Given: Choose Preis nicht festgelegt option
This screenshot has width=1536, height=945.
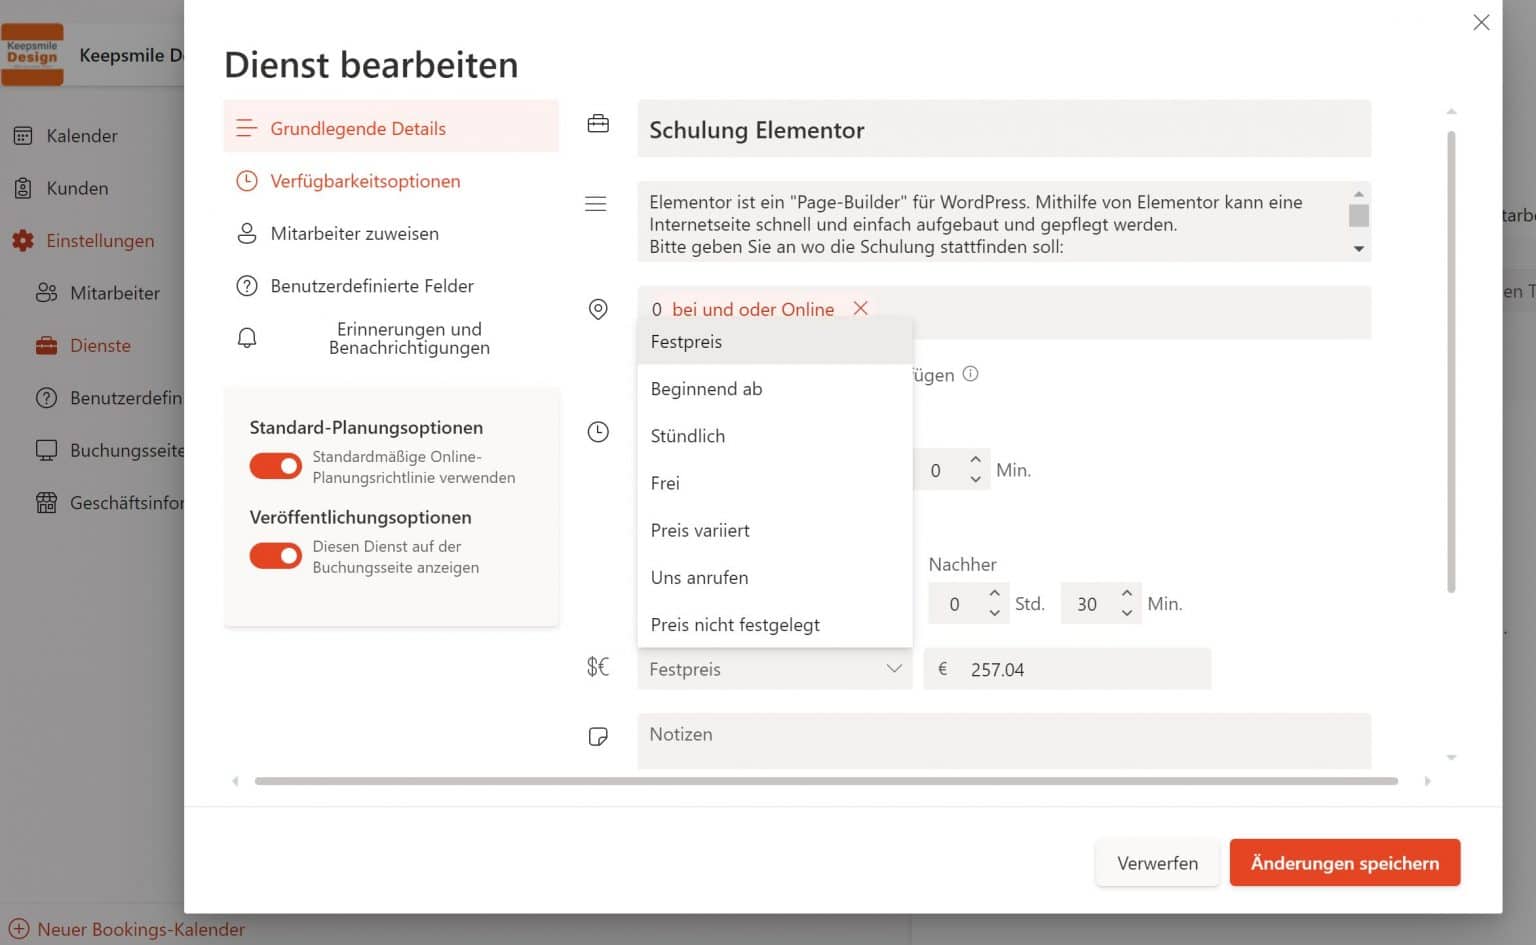Looking at the screenshot, I should click(x=775, y=625).
